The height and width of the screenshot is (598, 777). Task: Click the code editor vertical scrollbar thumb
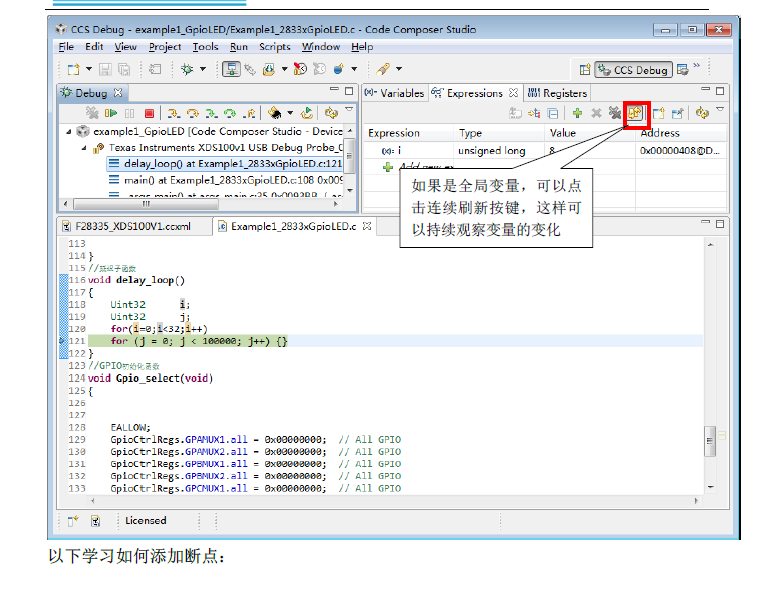(x=710, y=441)
